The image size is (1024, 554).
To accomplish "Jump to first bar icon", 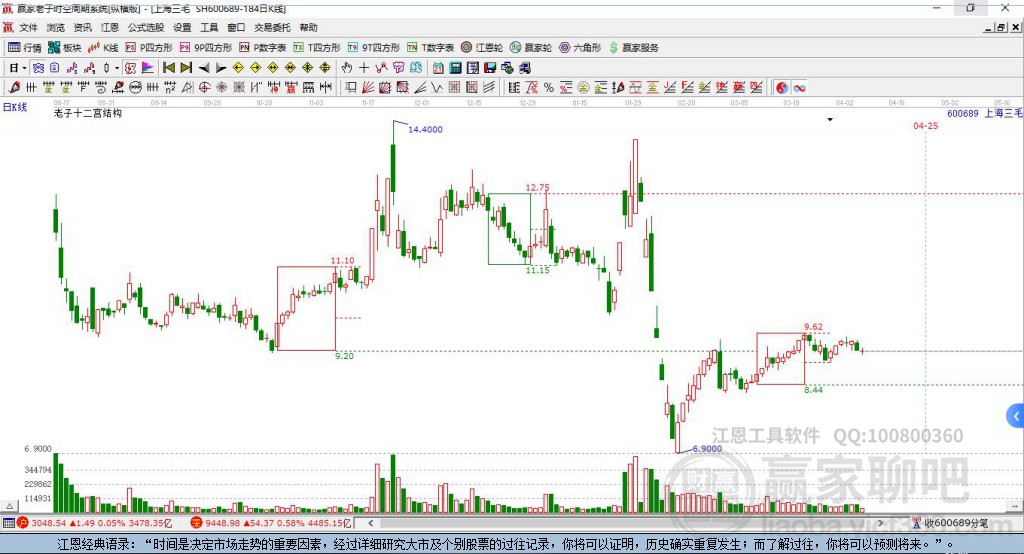I will tap(168, 68).
